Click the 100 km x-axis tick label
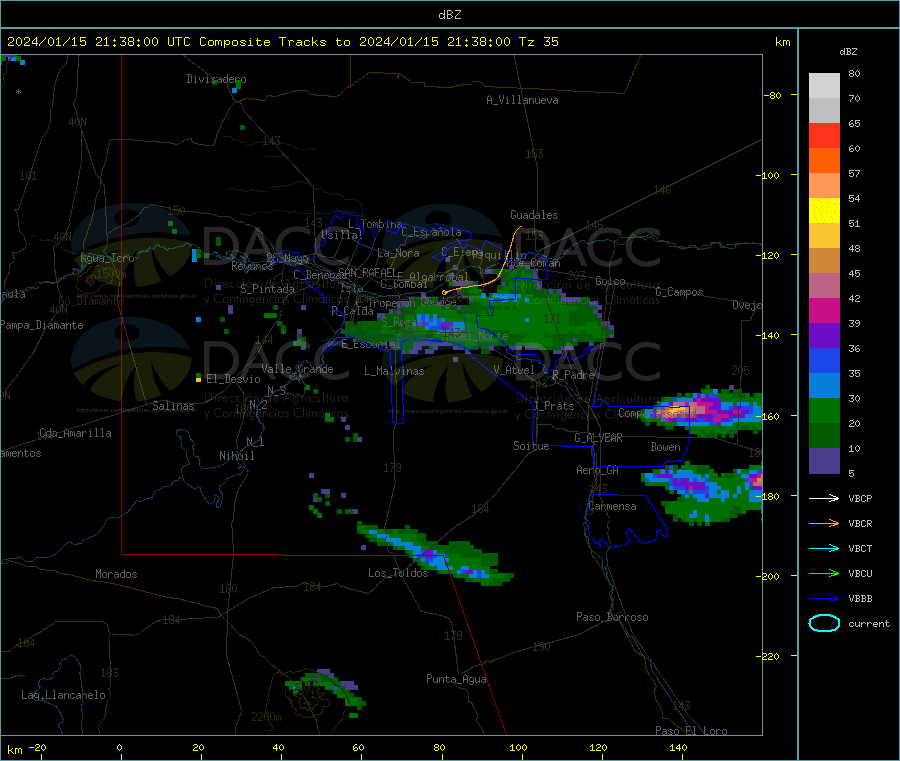The height and width of the screenshot is (761, 900). 518,747
